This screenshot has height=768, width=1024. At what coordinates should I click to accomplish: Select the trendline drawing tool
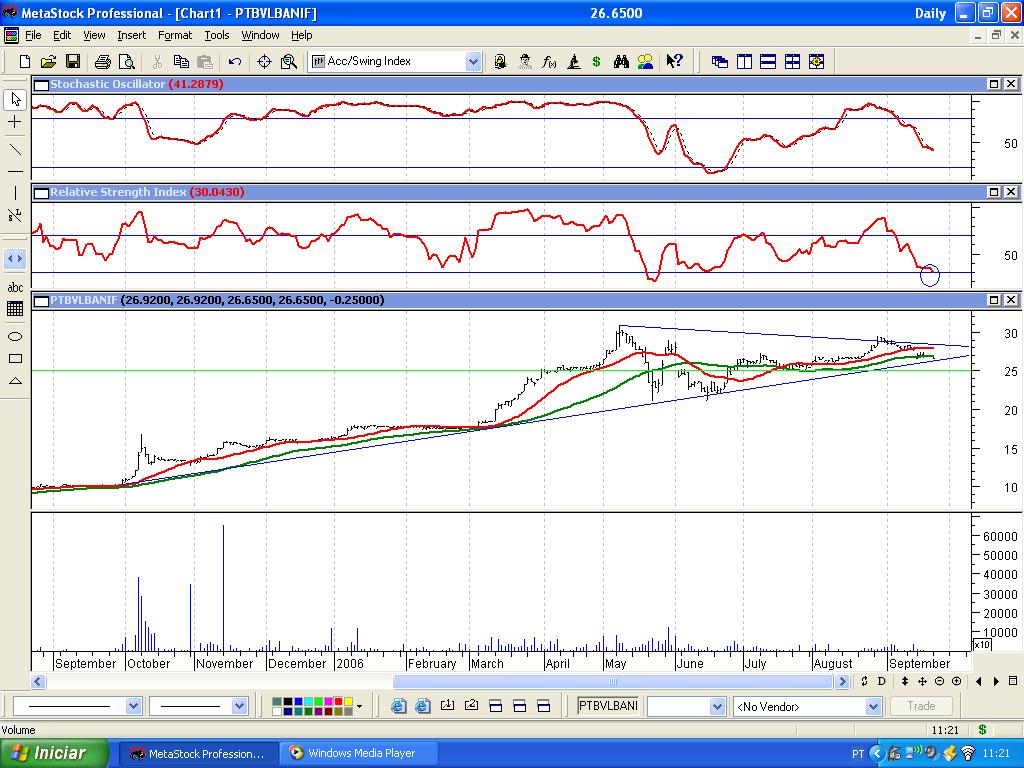15,150
